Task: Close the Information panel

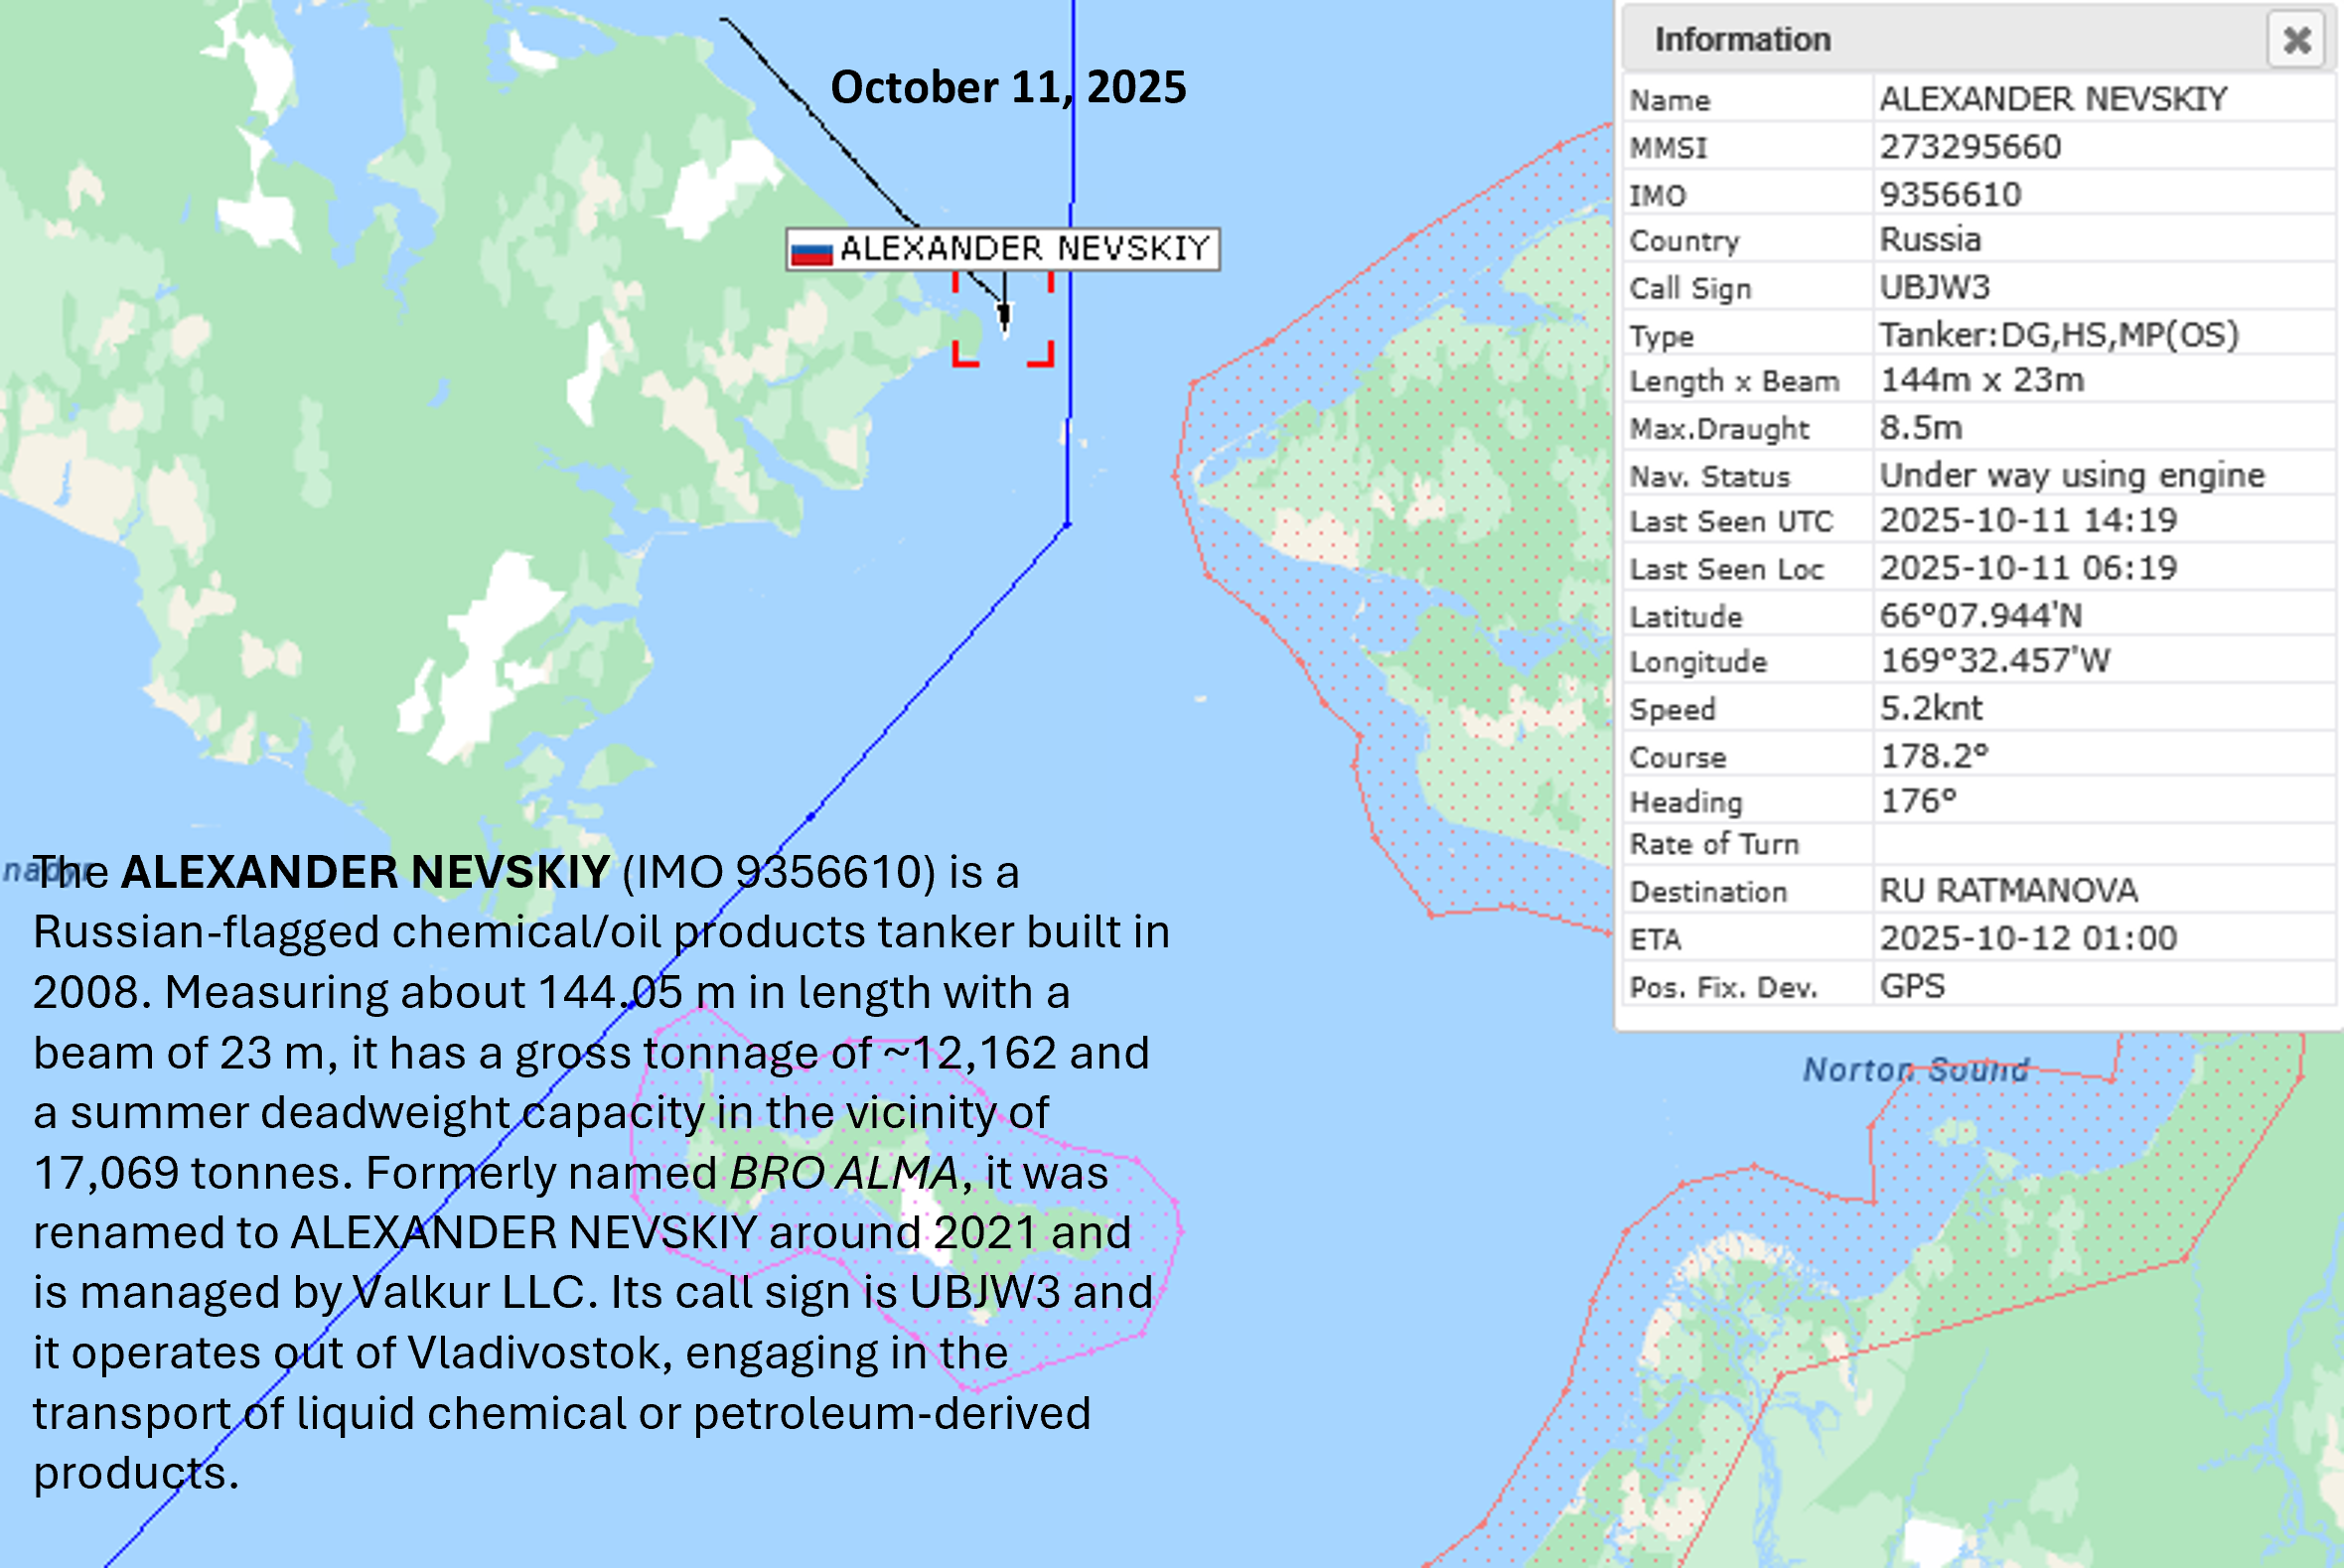Action: (2296, 40)
